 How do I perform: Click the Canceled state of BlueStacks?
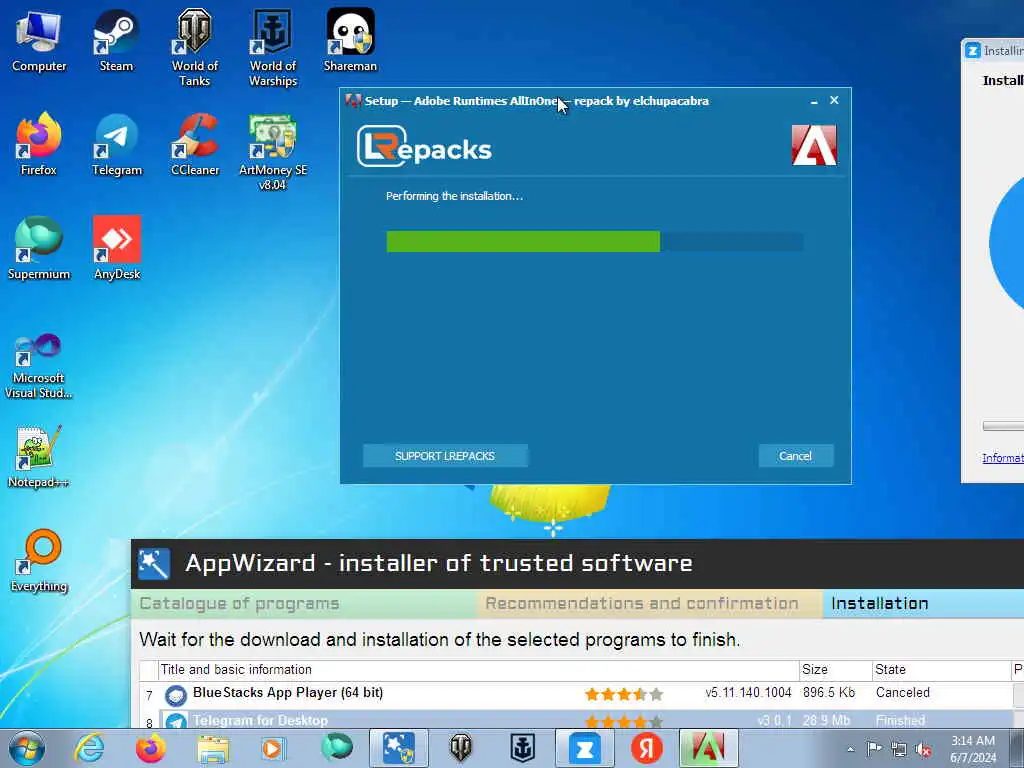tap(903, 693)
